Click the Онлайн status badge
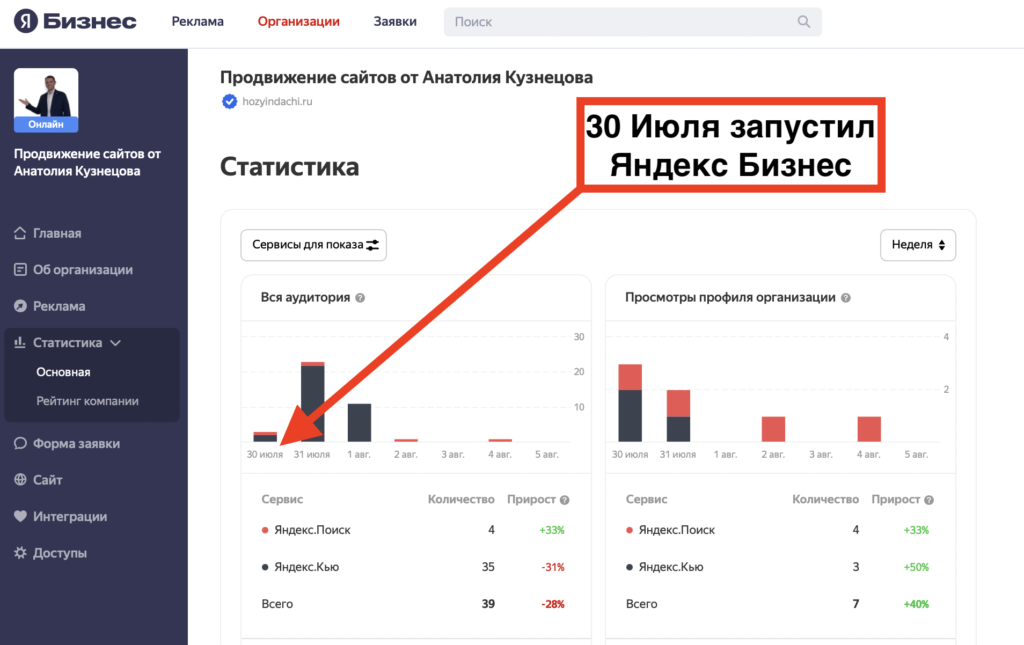The height and width of the screenshot is (645, 1024). (46, 124)
